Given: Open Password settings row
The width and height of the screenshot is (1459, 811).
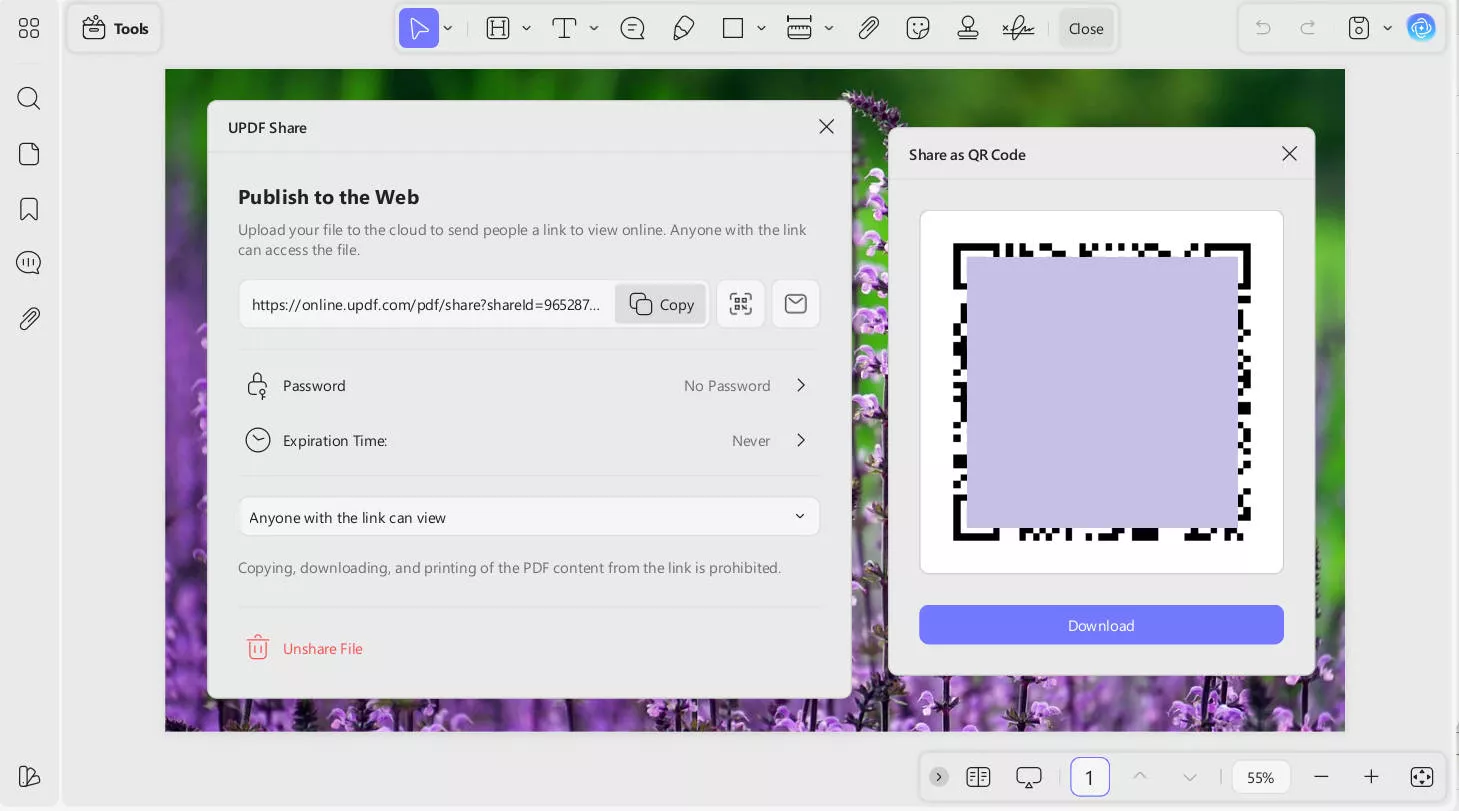Looking at the screenshot, I should pos(528,385).
